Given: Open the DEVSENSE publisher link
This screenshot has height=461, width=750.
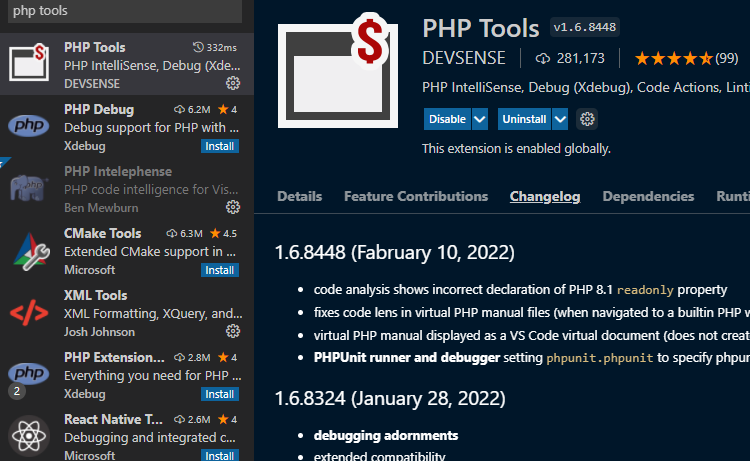Looking at the screenshot, I should point(464,58).
